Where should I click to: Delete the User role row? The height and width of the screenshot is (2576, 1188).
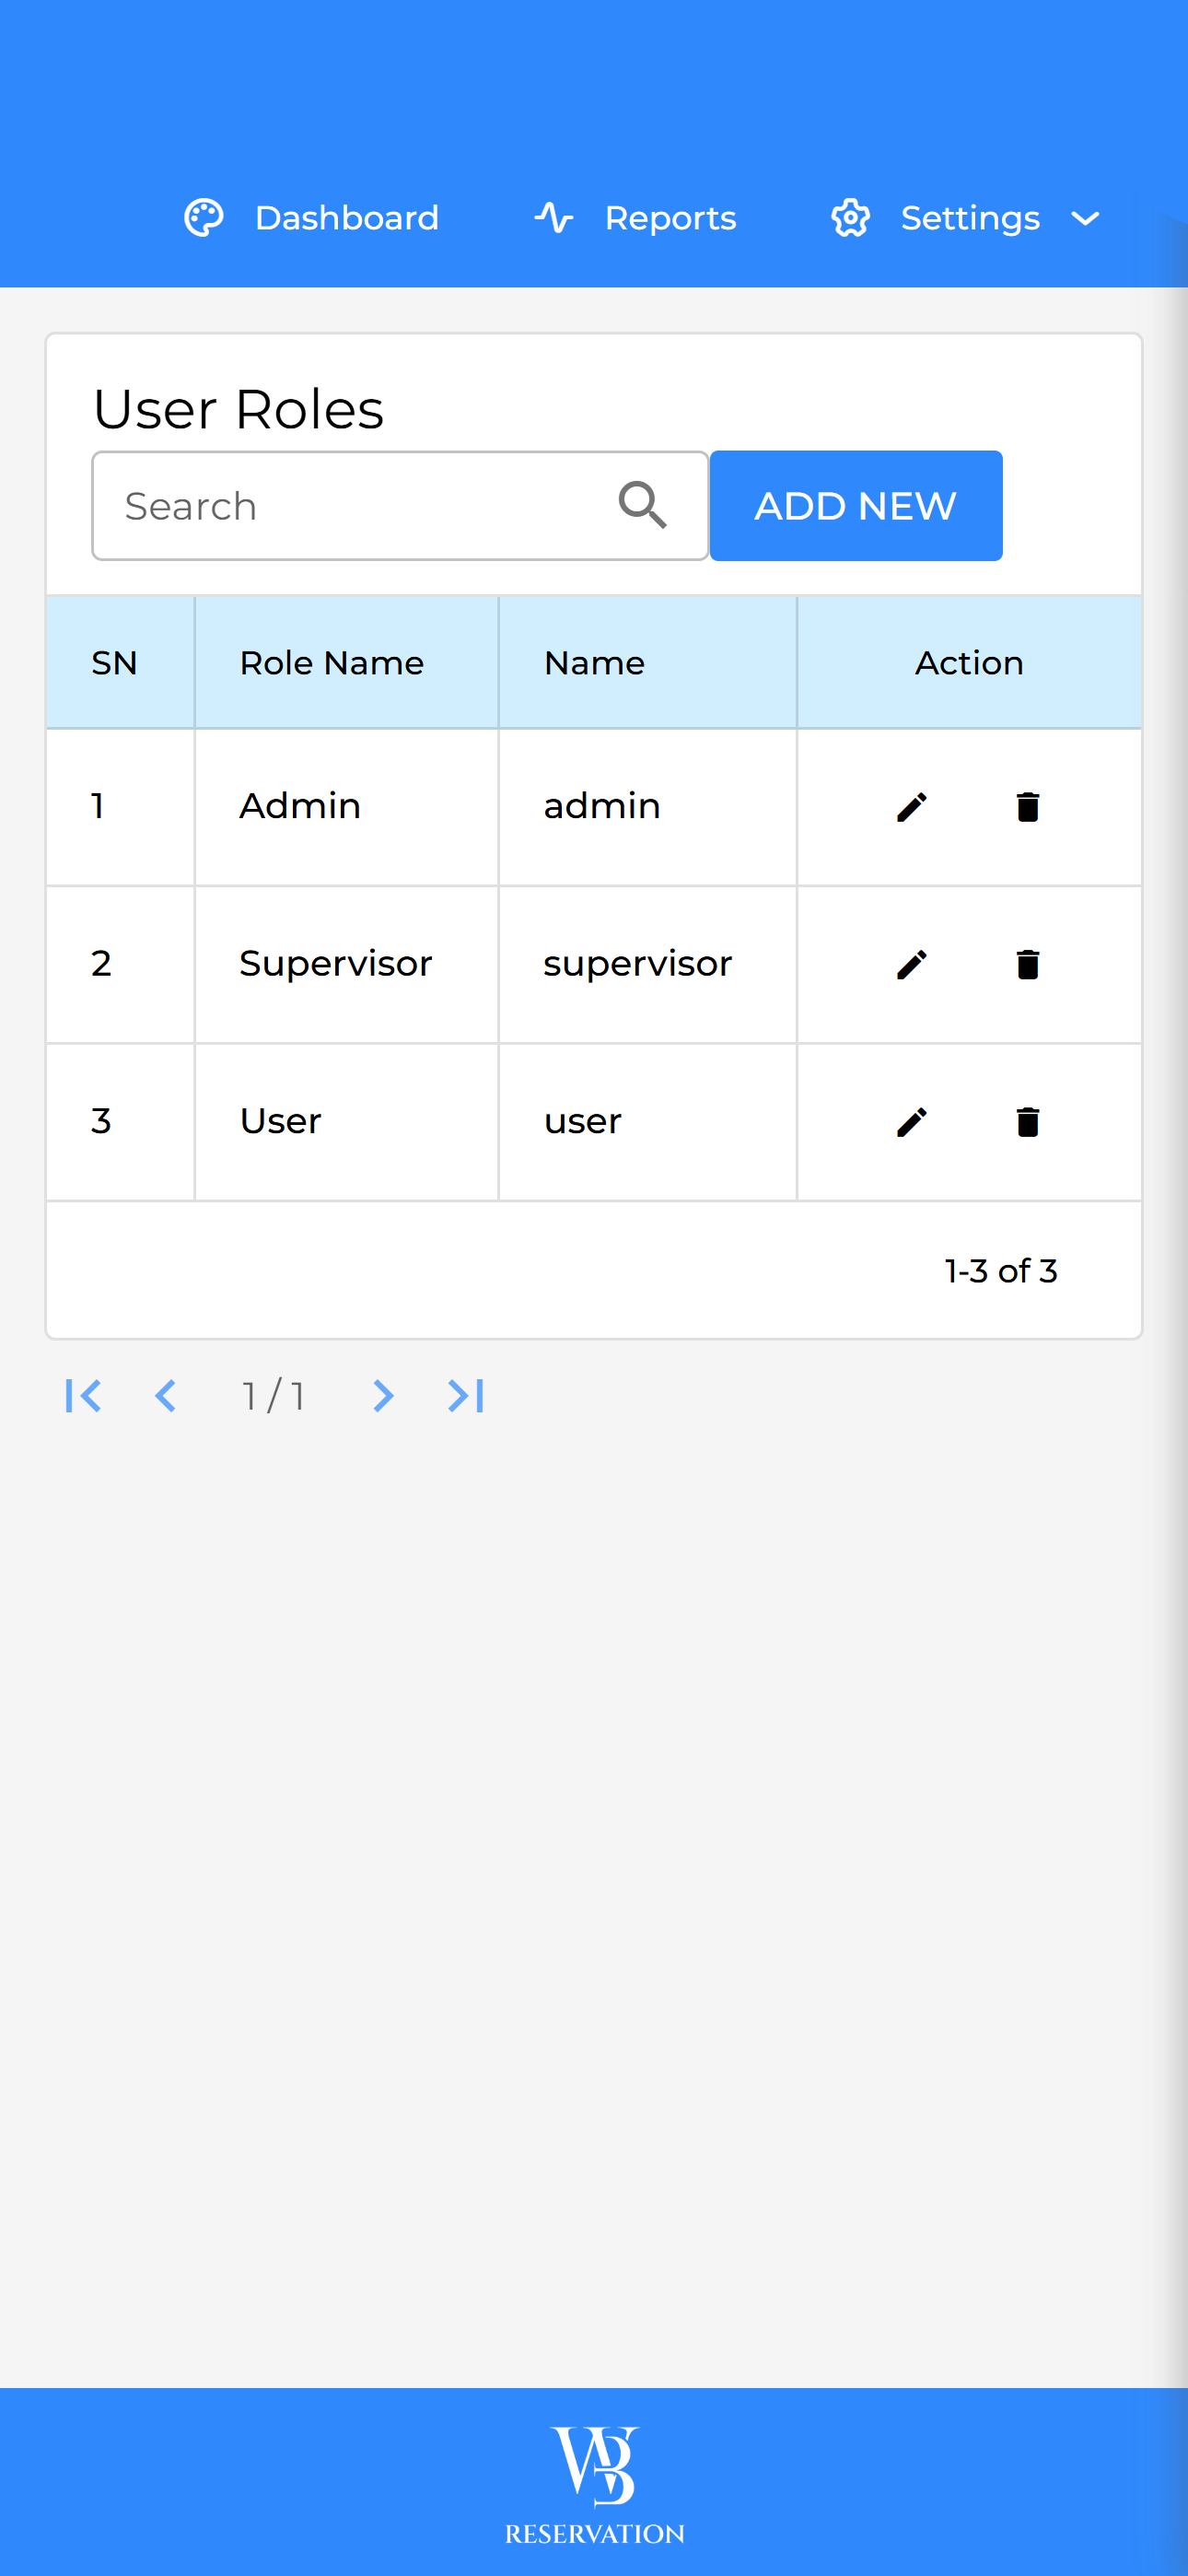click(x=1027, y=1122)
